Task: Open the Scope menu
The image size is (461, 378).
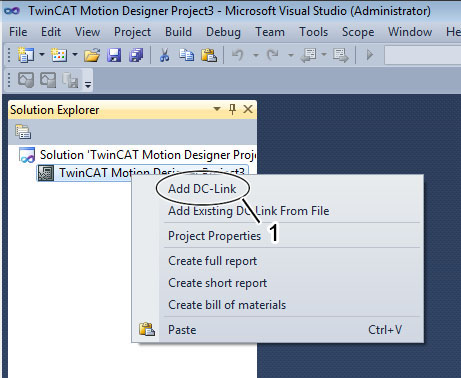Action: [x=358, y=32]
